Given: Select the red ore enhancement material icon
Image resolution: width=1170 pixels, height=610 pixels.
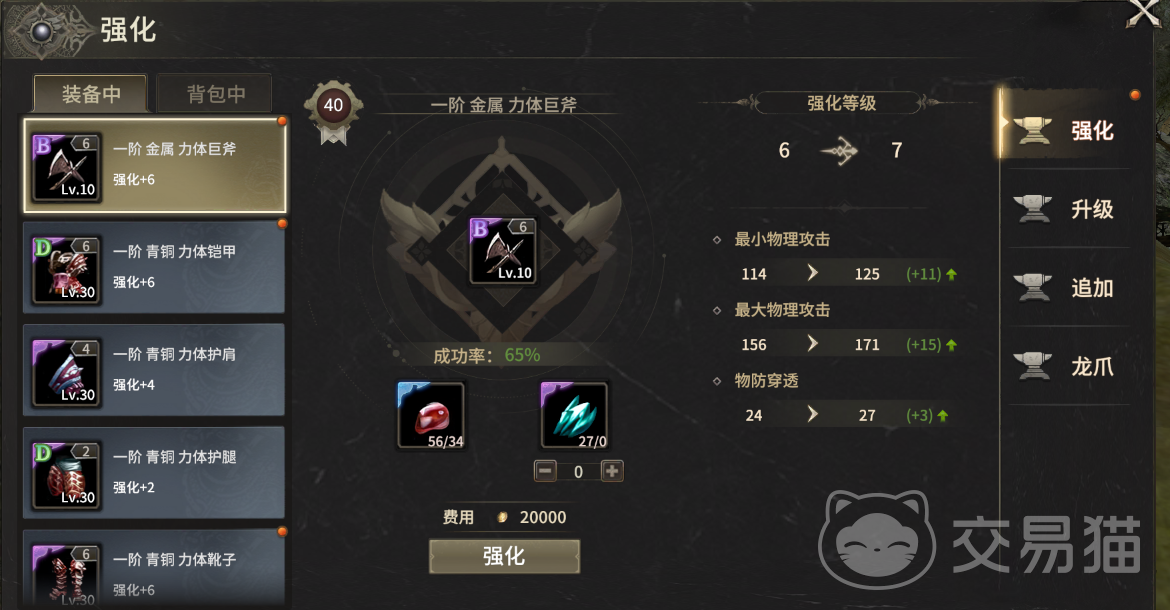Looking at the screenshot, I should tap(431, 415).
